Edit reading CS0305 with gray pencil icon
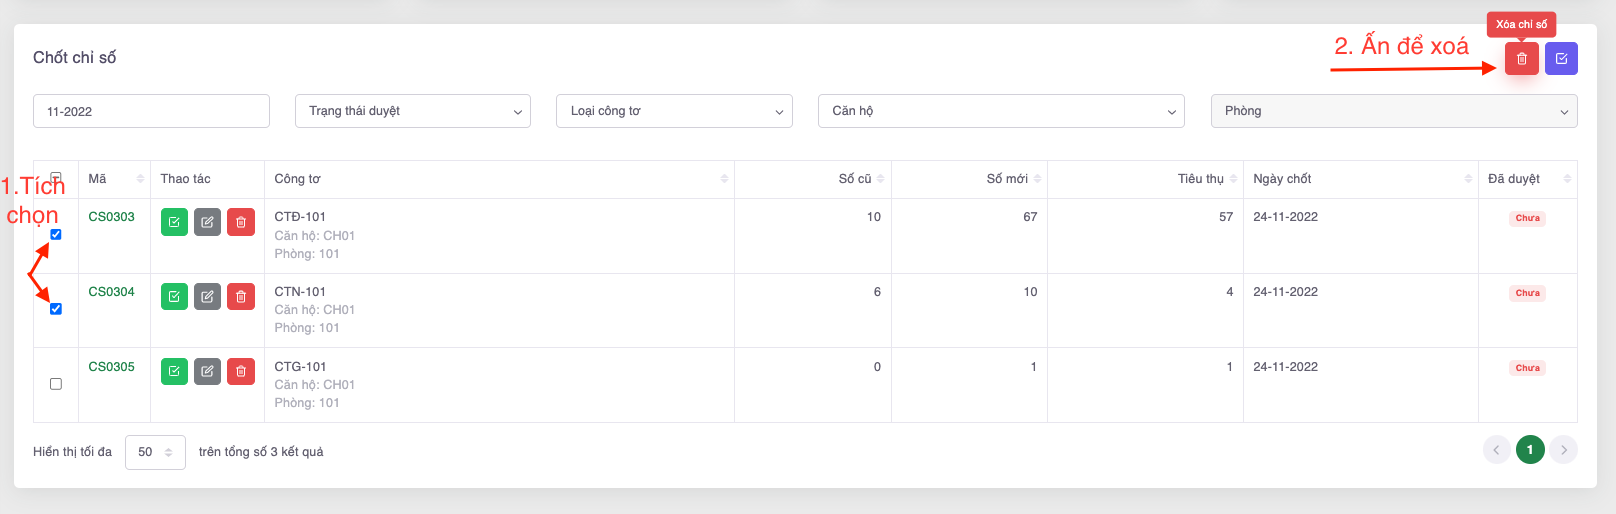 [207, 372]
